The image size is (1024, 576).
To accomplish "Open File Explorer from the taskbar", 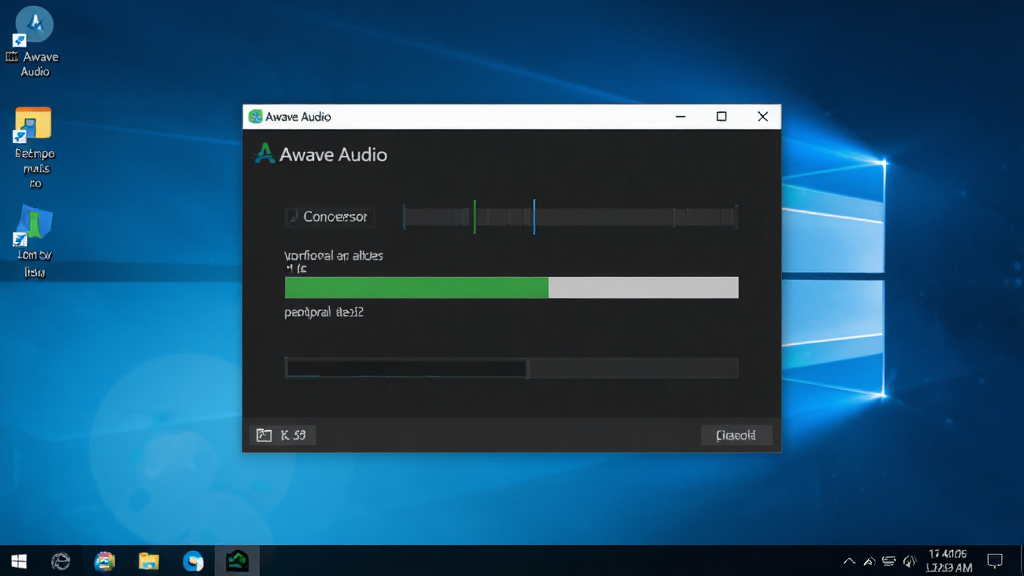I will (149, 561).
